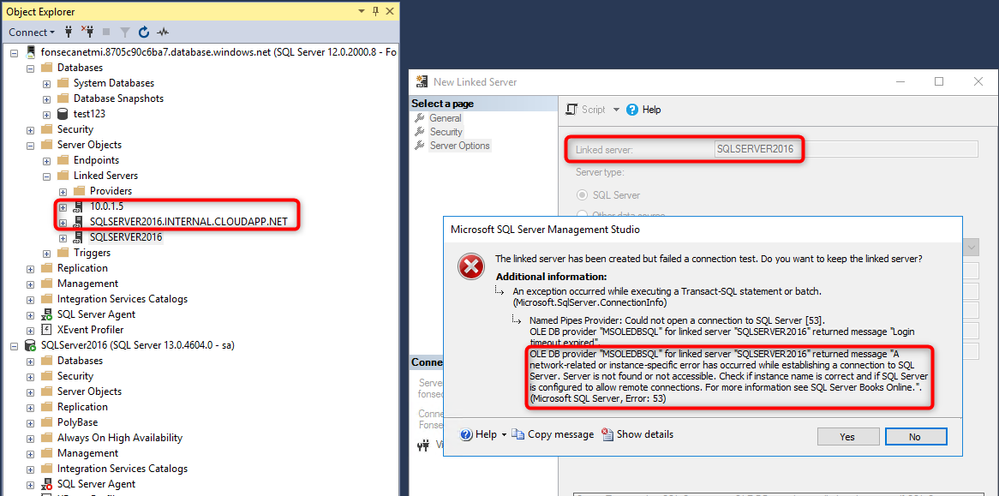Click into the Linked server text field
The image size is (999, 496).
(845, 150)
